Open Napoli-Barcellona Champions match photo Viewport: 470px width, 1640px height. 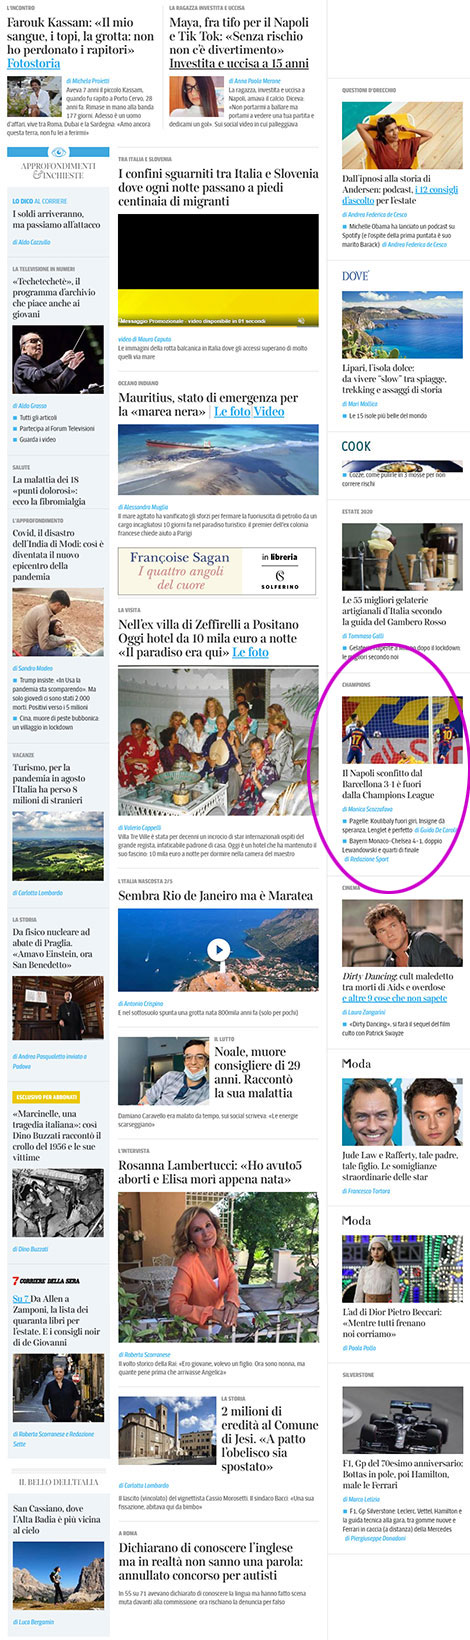pyautogui.click(x=402, y=729)
